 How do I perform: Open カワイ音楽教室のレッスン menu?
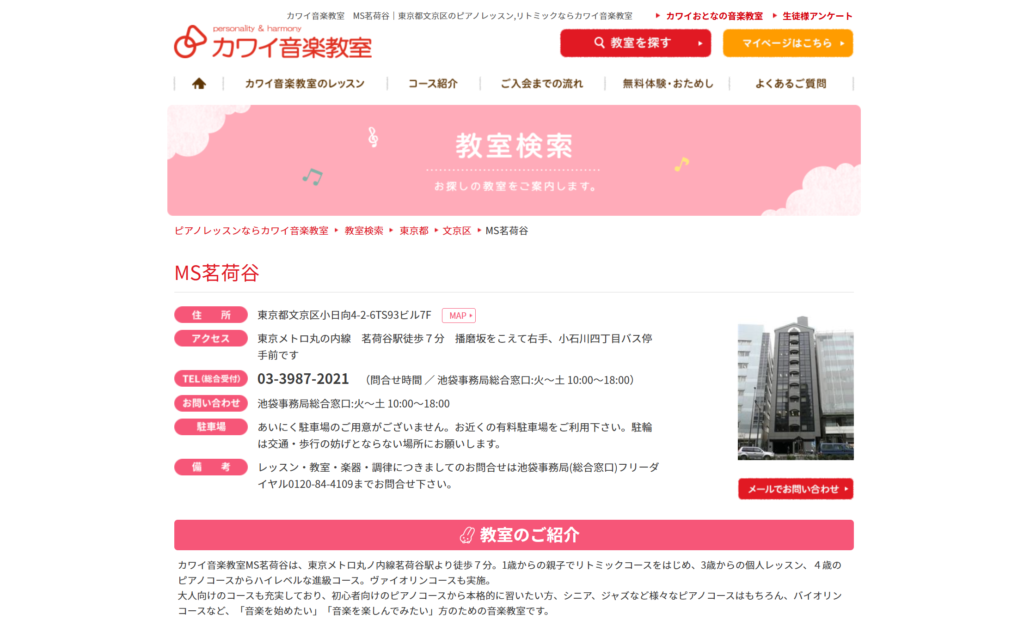coord(305,84)
